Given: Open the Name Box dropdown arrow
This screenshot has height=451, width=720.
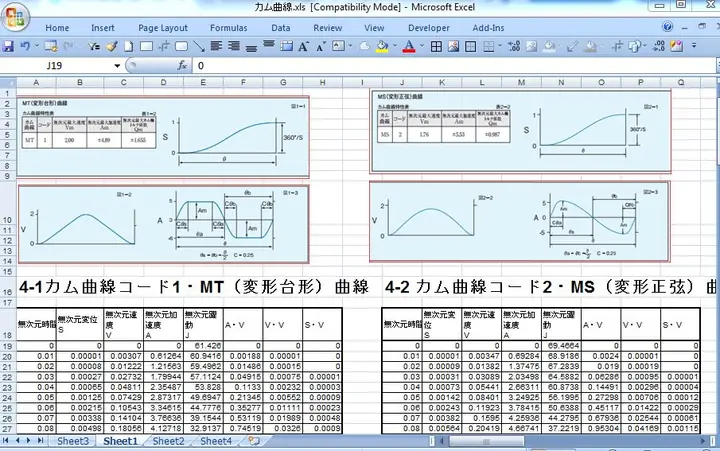Looking at the screenshot, I should tap(117, 66).
